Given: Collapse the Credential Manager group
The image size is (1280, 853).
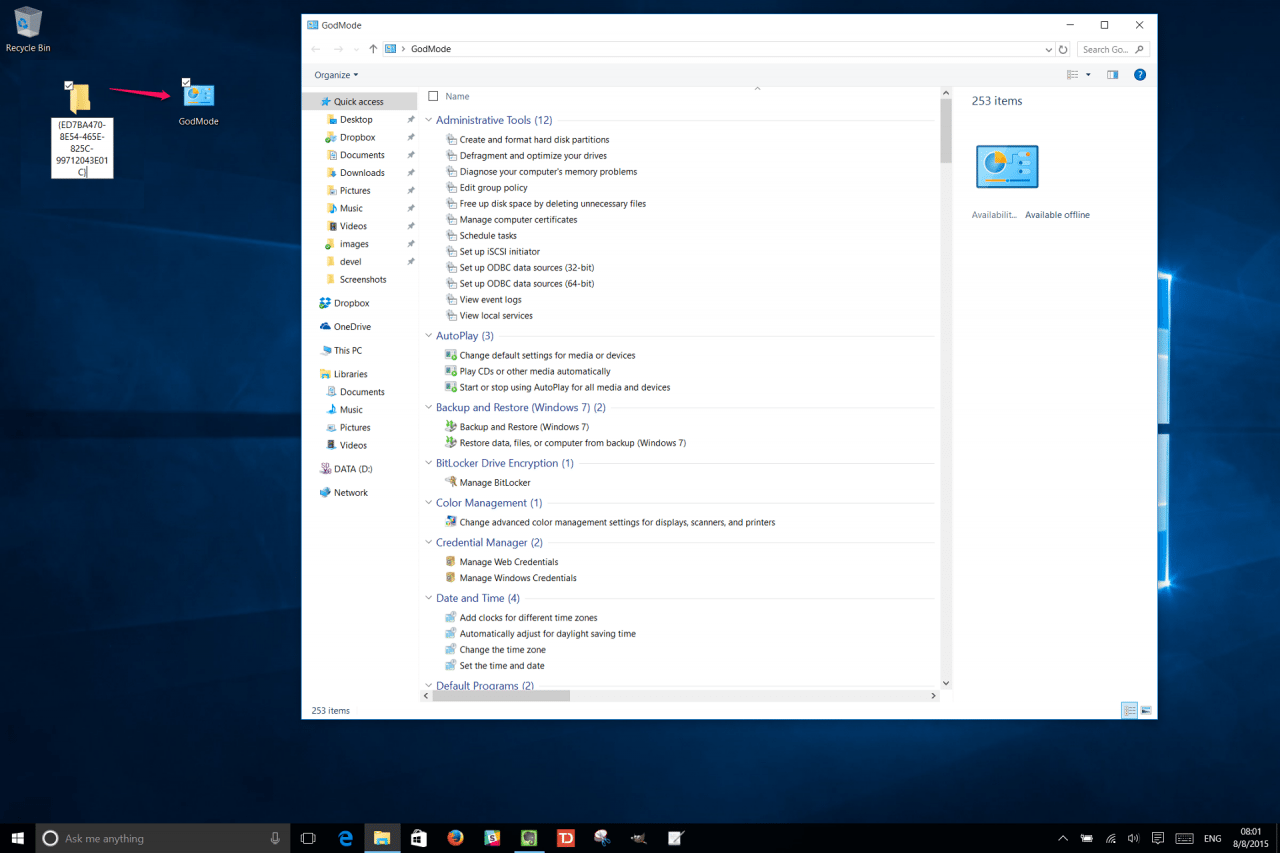Looking at the screenshot, I should coord(429,543).
